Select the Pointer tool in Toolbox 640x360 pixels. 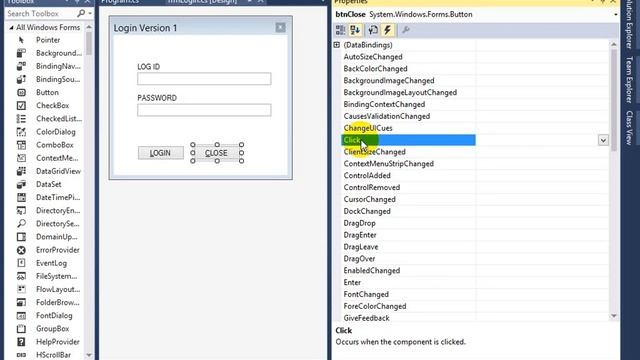[x=47, y=40]
